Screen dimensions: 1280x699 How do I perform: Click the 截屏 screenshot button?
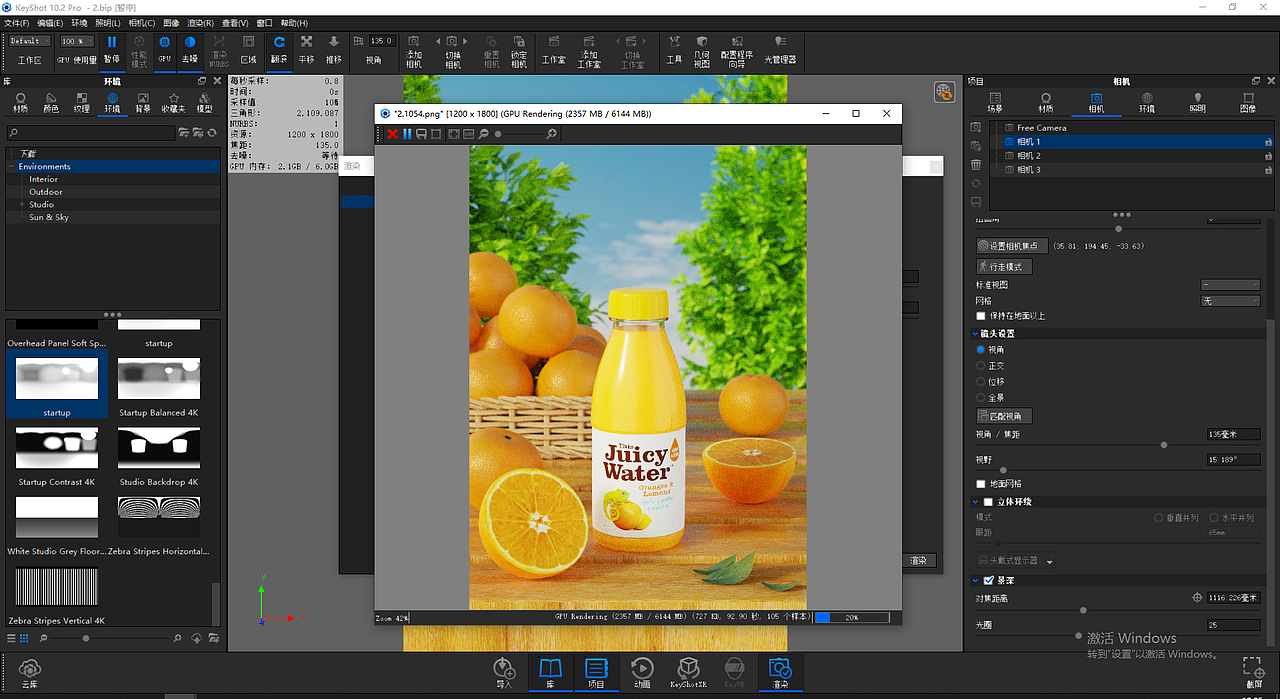tap(1254, 672)
